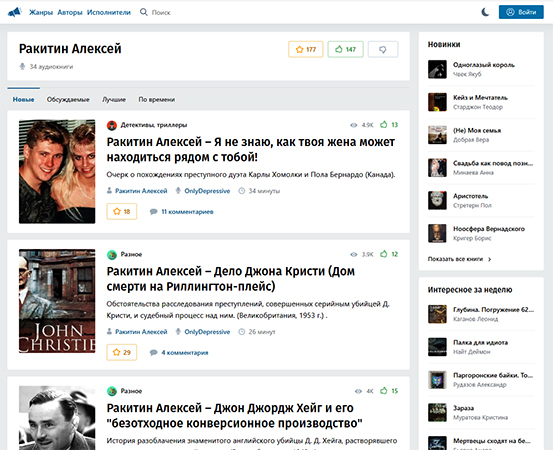Screen dimensions: 553x450
Task: Open Паргоронские байки book
Action: [x=493, y=375]
